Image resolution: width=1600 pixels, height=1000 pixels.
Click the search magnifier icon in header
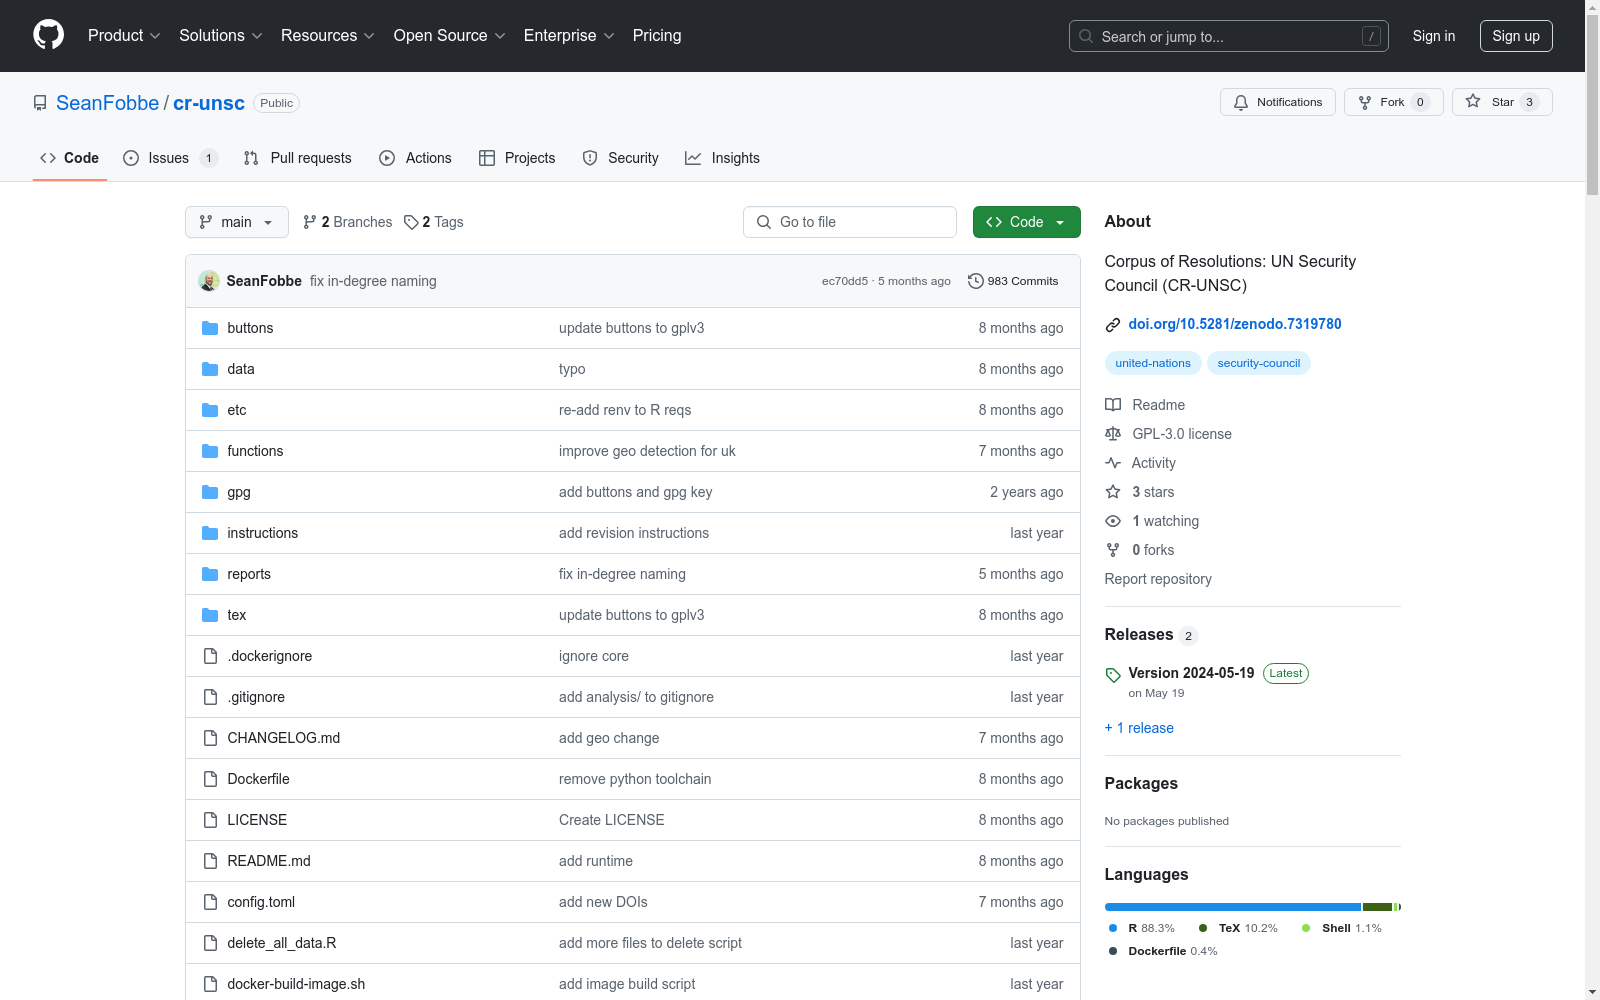[x=1086, y=36]
